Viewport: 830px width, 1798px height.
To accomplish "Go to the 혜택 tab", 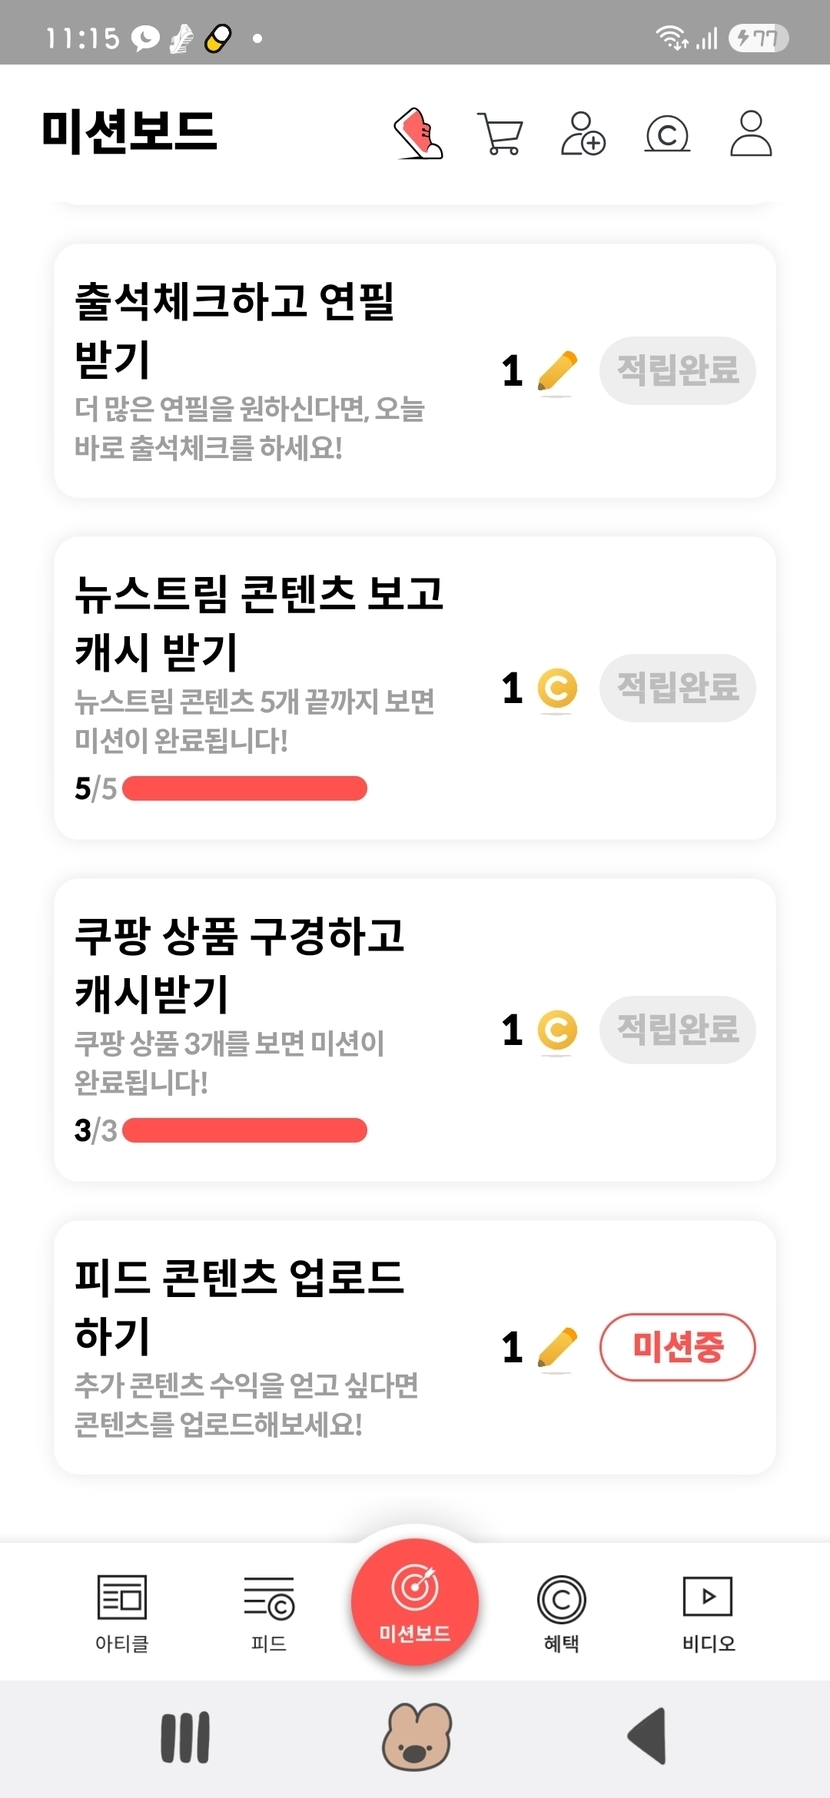I will [561, 1613].
